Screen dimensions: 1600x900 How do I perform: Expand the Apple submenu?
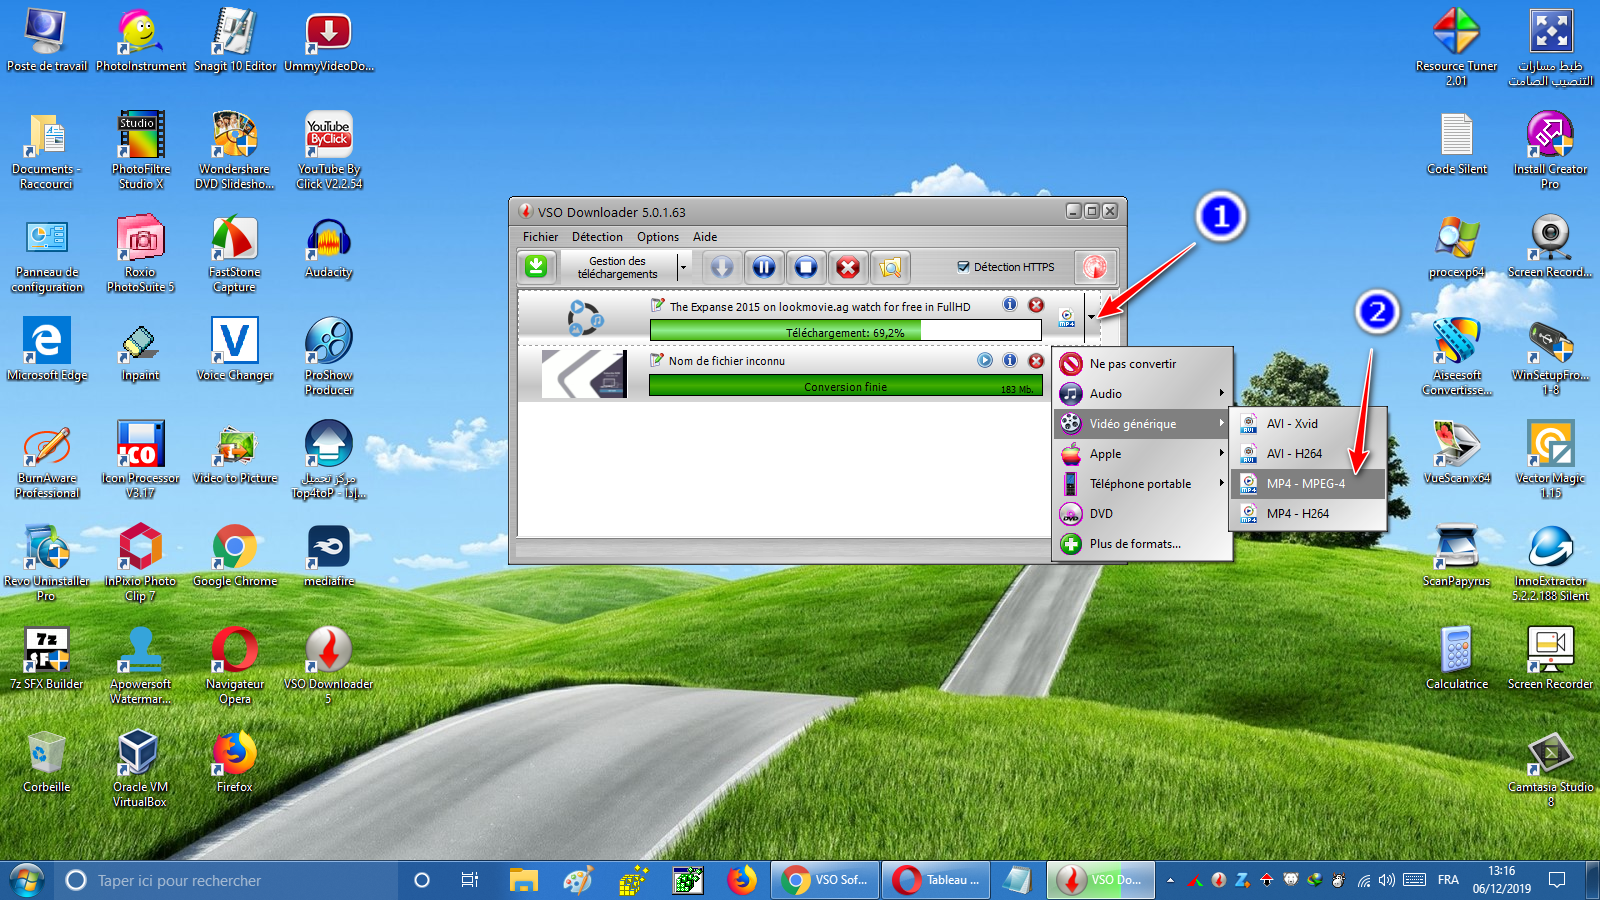[x=1143, y=454]
